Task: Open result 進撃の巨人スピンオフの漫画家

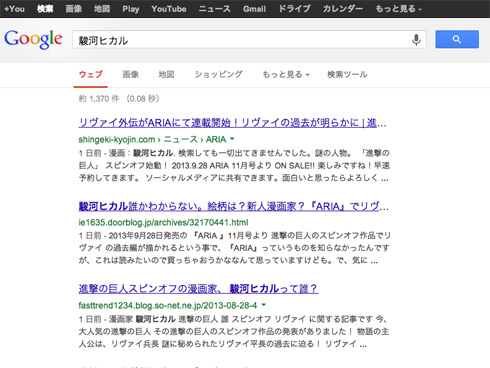Action: point(198,289)
